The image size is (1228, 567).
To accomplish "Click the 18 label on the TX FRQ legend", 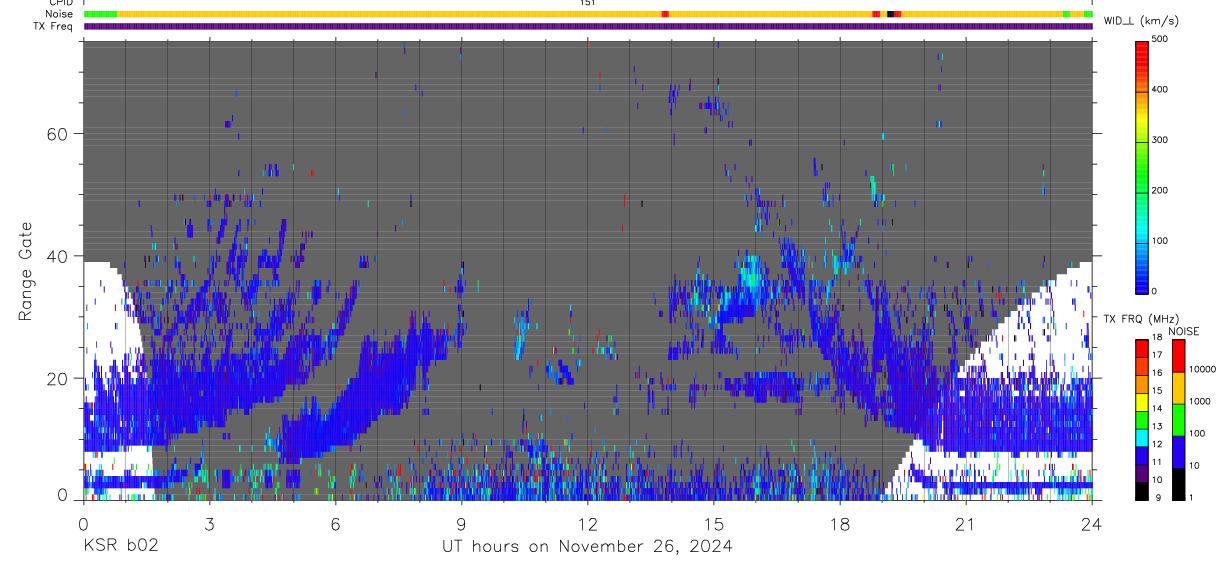I will point(1156,337).
